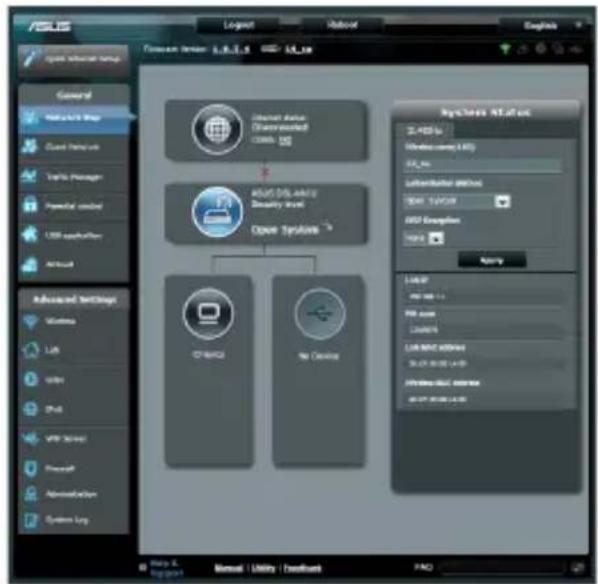The image size is (598, 584).
Task: Open the Feedback link in footer
Action: (x=303, y=568)
